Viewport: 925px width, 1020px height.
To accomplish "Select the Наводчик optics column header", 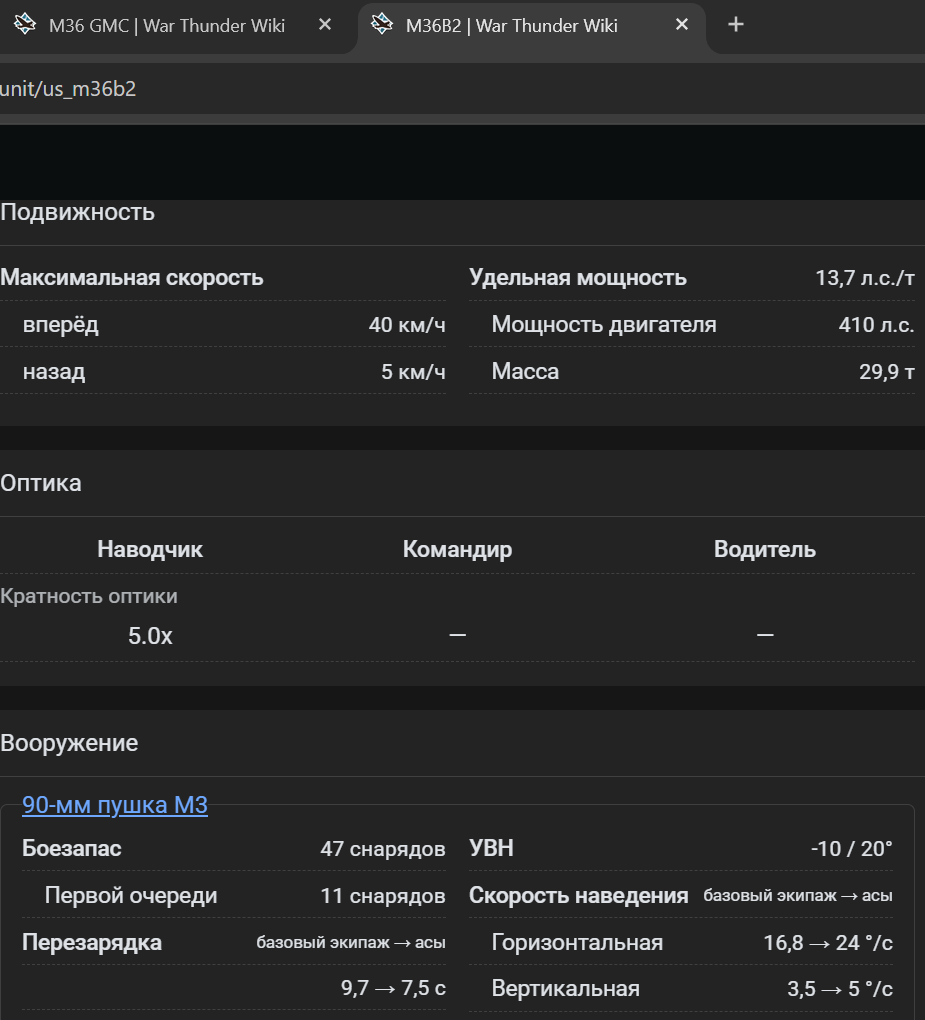I will (150, 549).
